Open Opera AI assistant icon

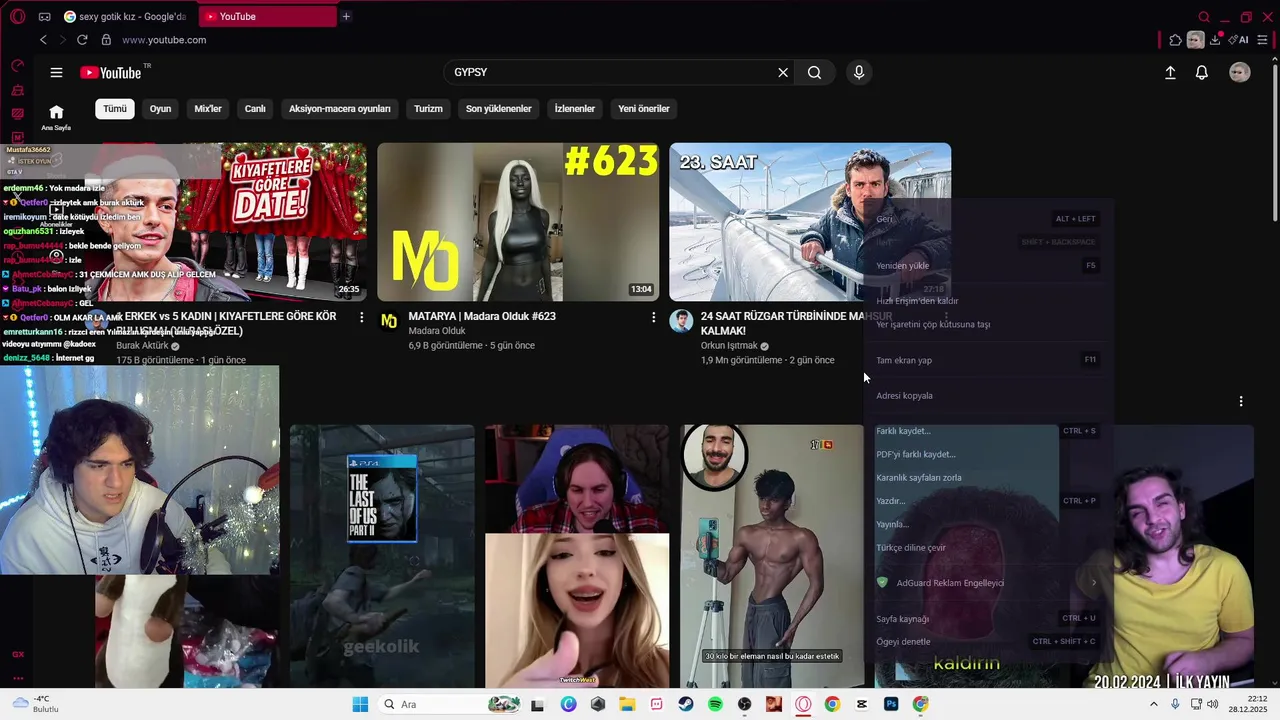1238,40
